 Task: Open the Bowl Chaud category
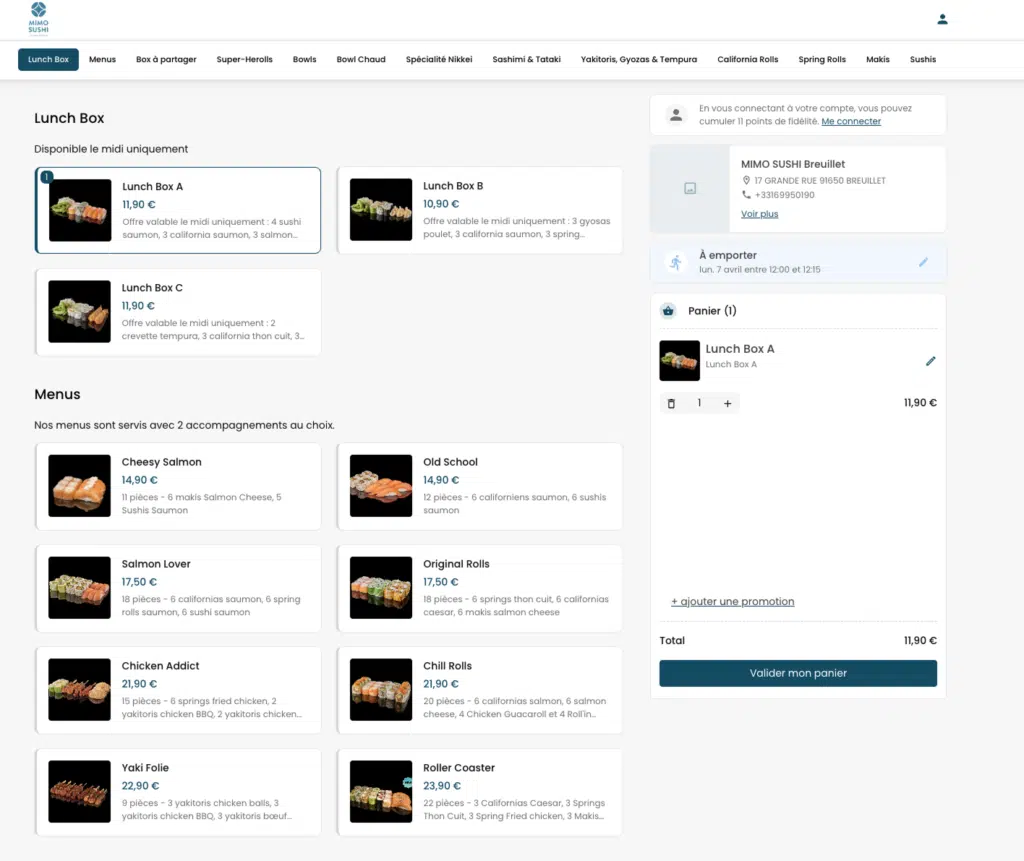point(361,60)
